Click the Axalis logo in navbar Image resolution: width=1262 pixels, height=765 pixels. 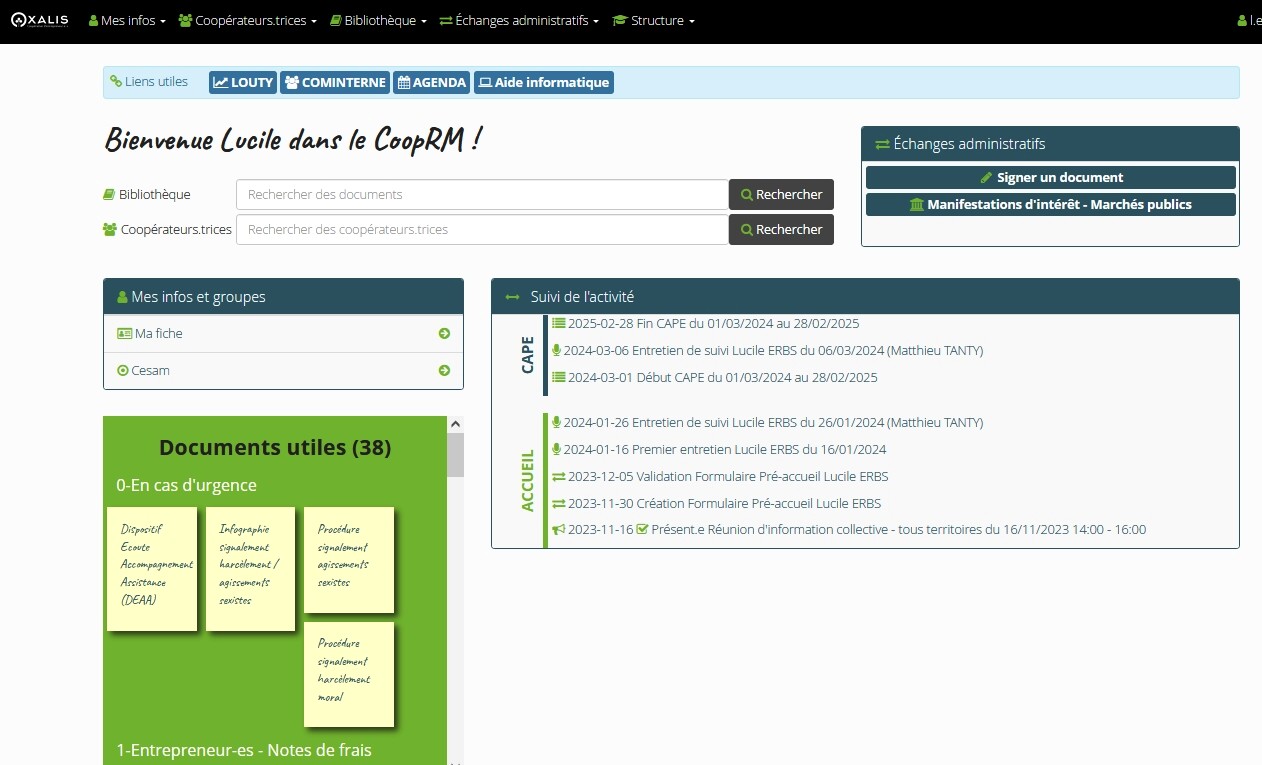click(40, 20)
